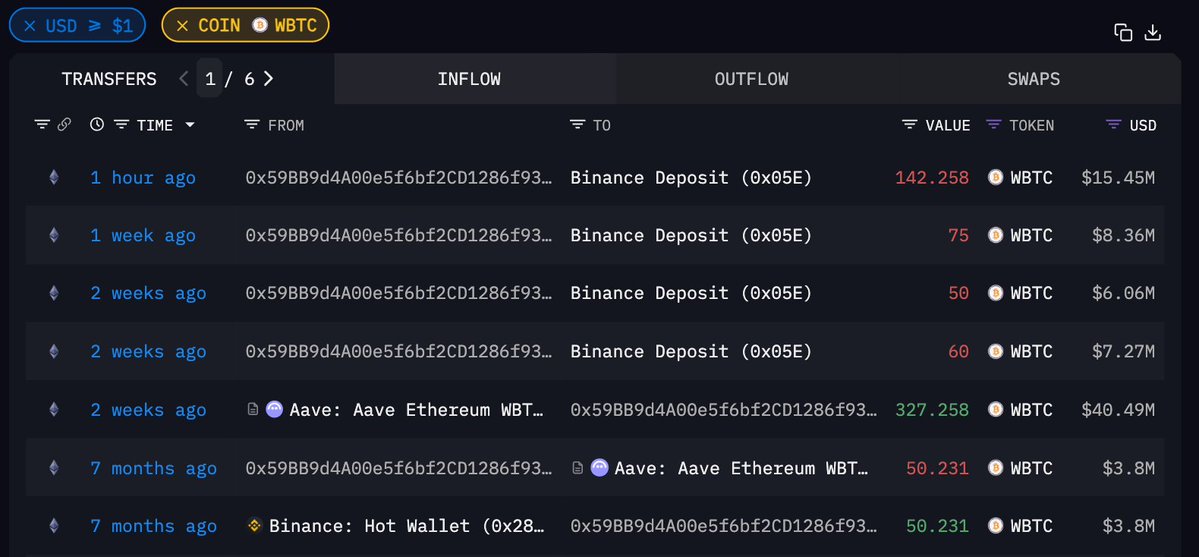Click the chain link icon in header
The width and height of the screenshot is (1199, 557).
coord(64,125)
